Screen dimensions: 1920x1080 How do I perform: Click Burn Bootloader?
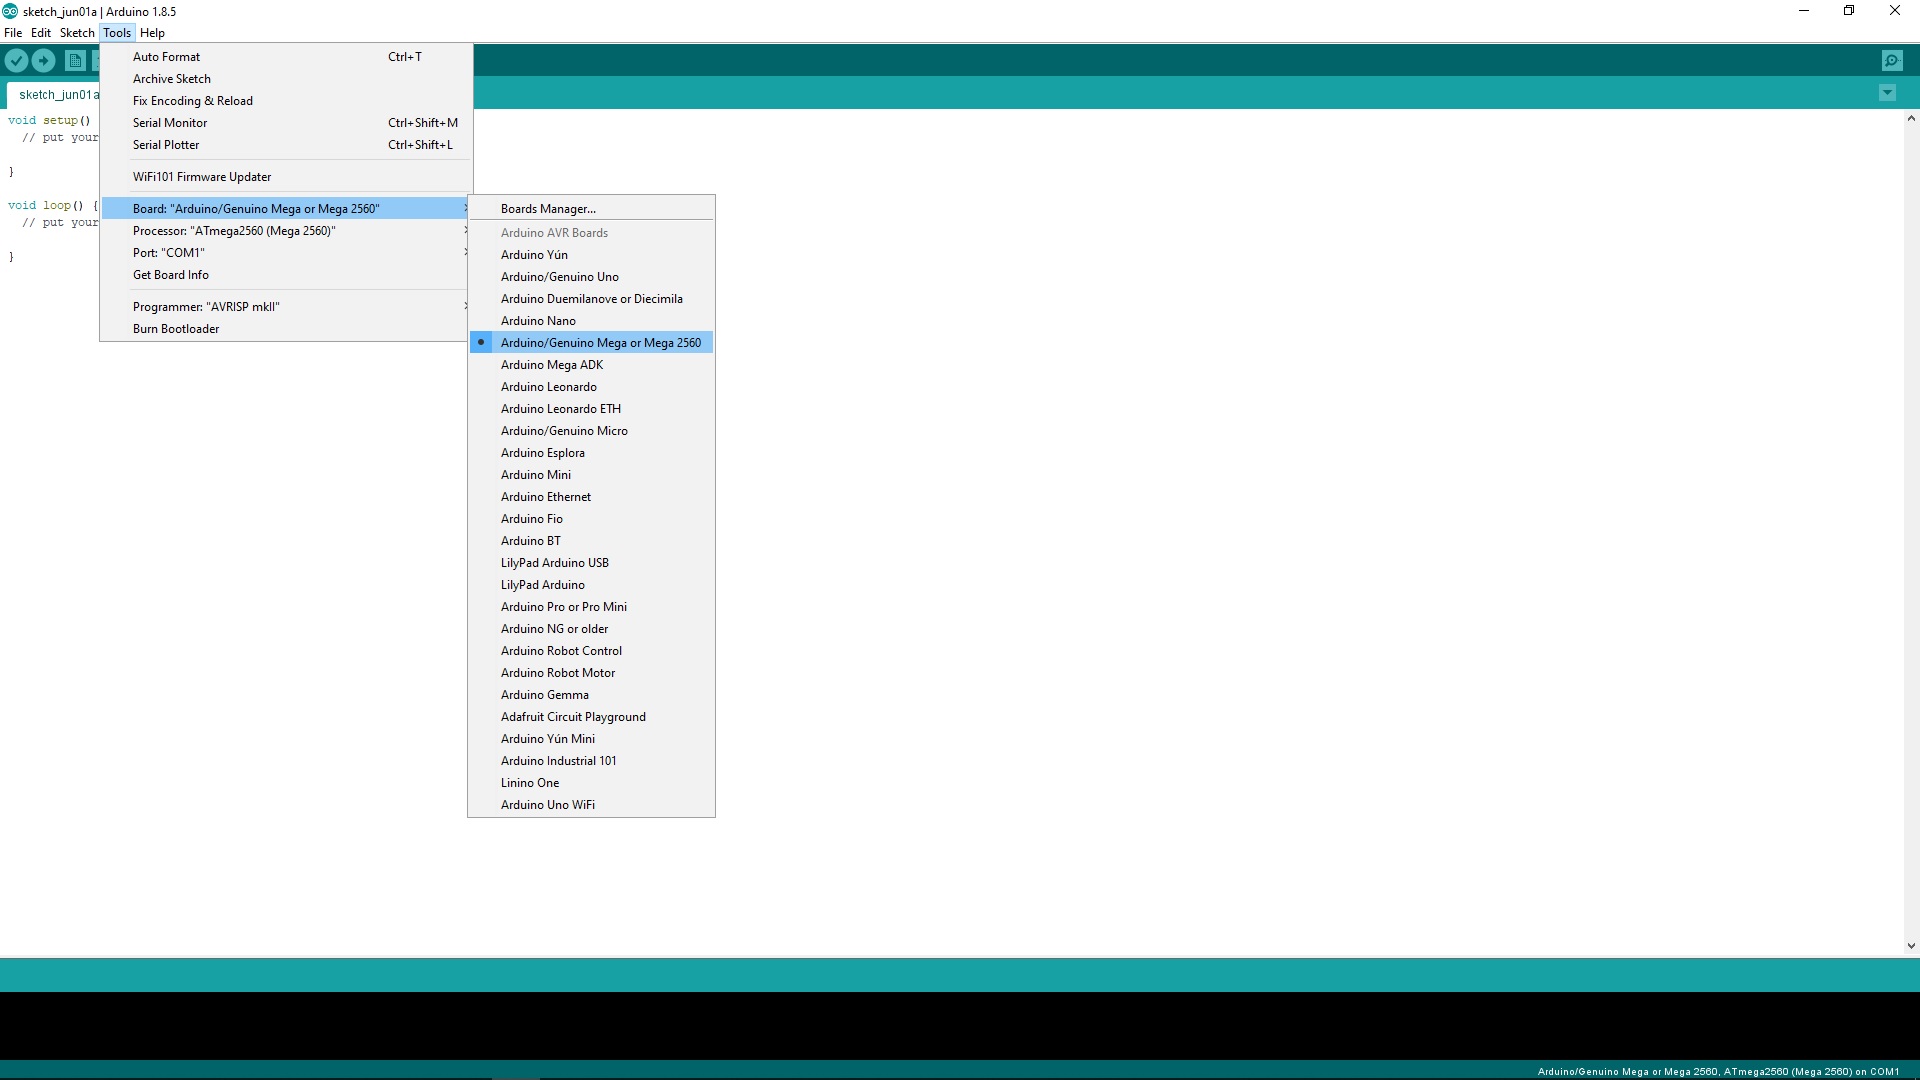click(286, 329)
